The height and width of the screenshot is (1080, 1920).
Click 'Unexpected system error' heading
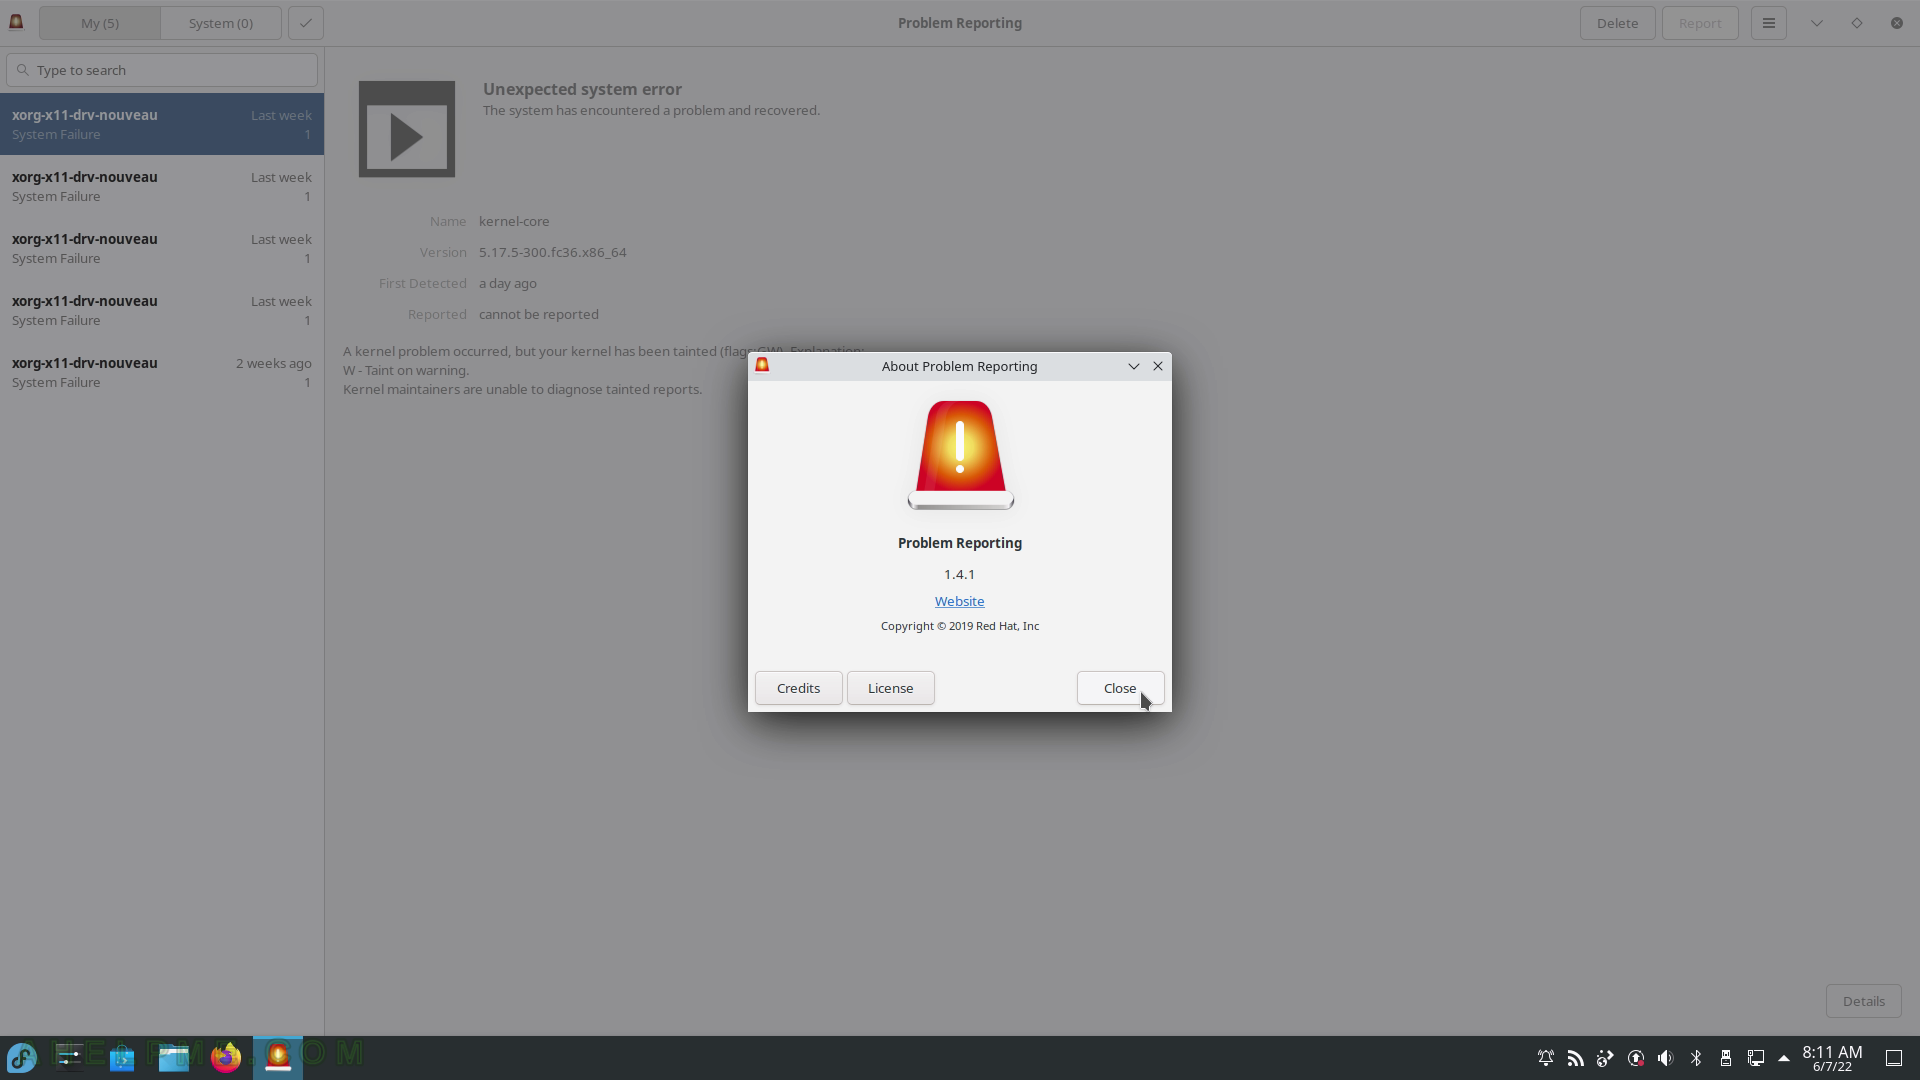click(x=582, y=89)
